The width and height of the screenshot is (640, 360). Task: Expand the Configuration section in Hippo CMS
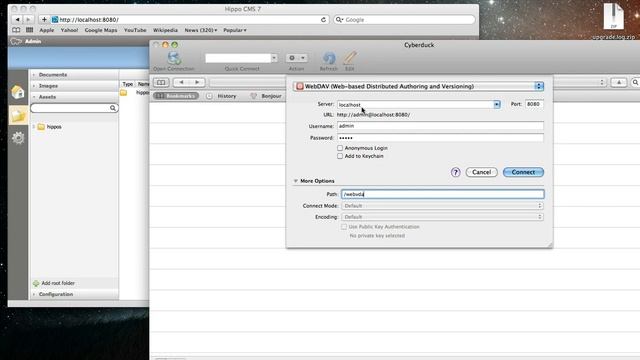point(75,294)
